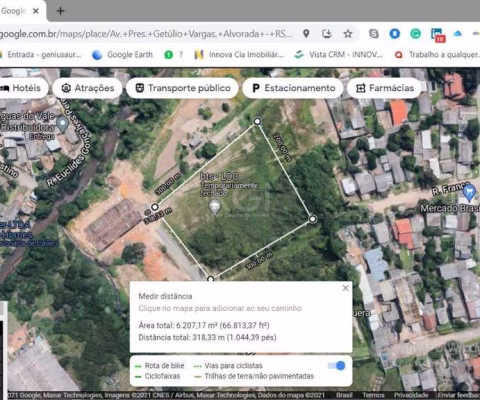480x400 pixels.
Task: Select the bottom measurement point above the dialog
Action: (x=210, y=279)
